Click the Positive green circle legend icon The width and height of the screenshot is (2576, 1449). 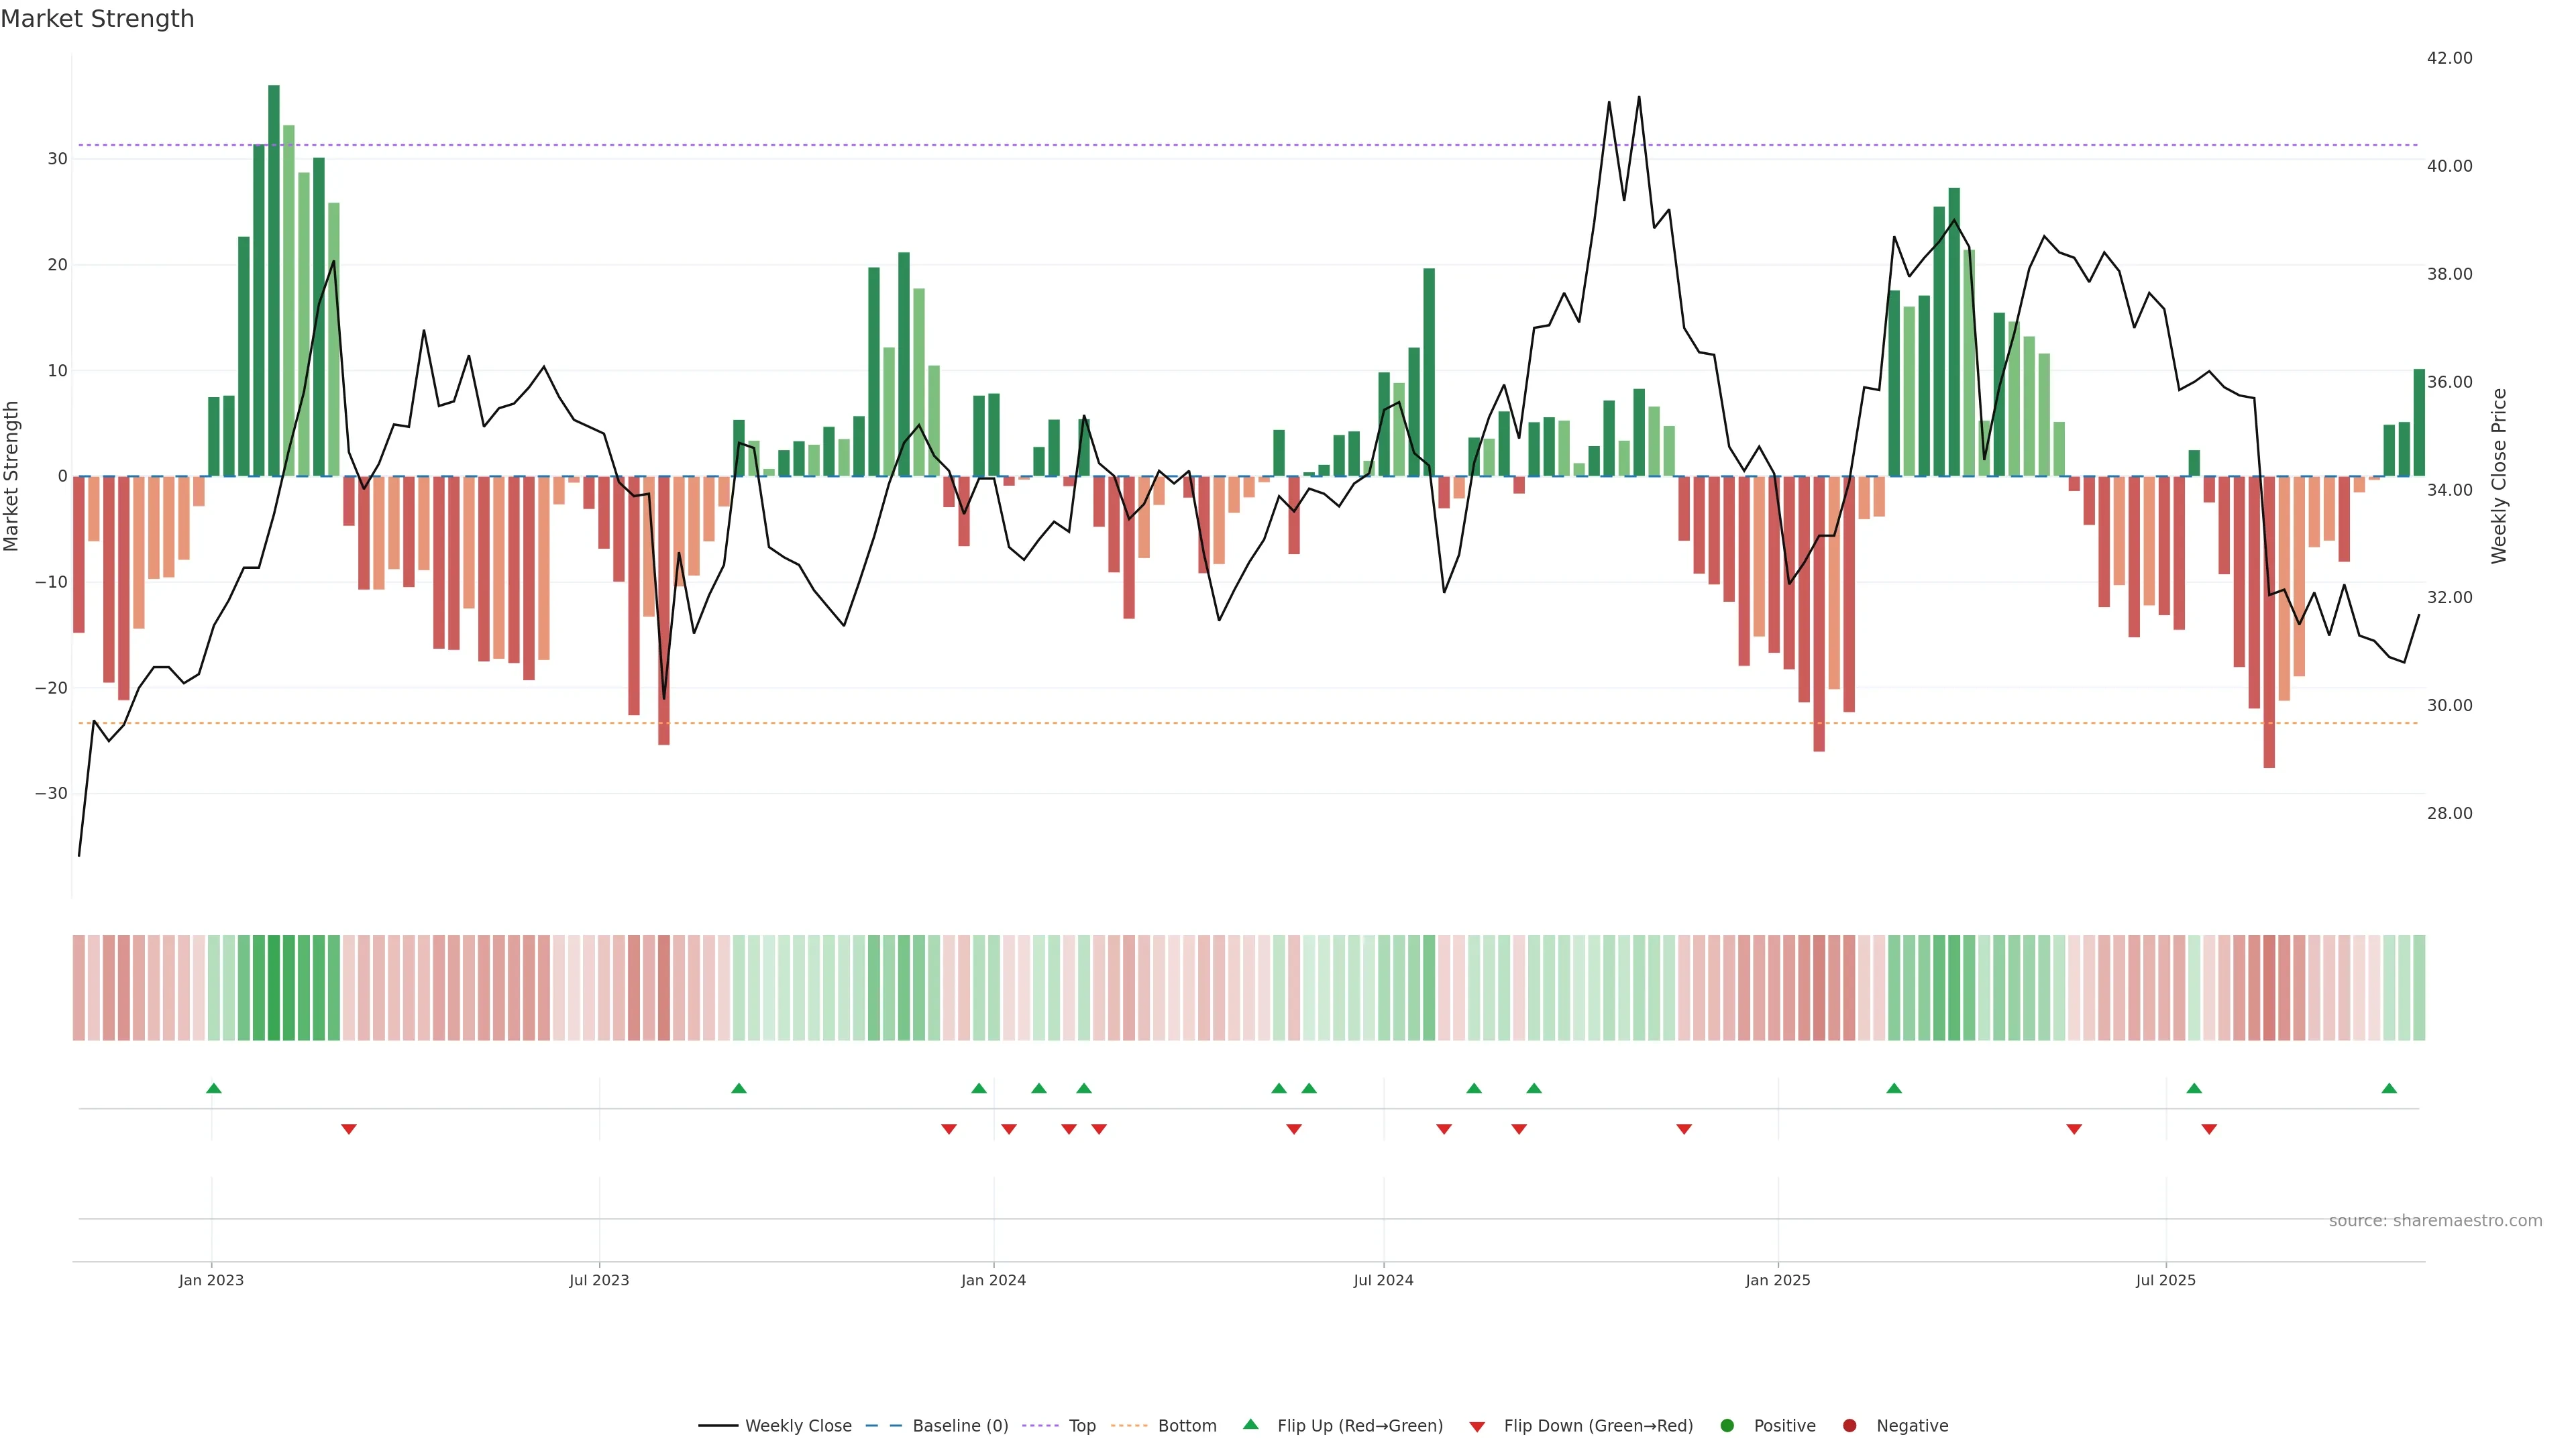tap(1727, 1426)
